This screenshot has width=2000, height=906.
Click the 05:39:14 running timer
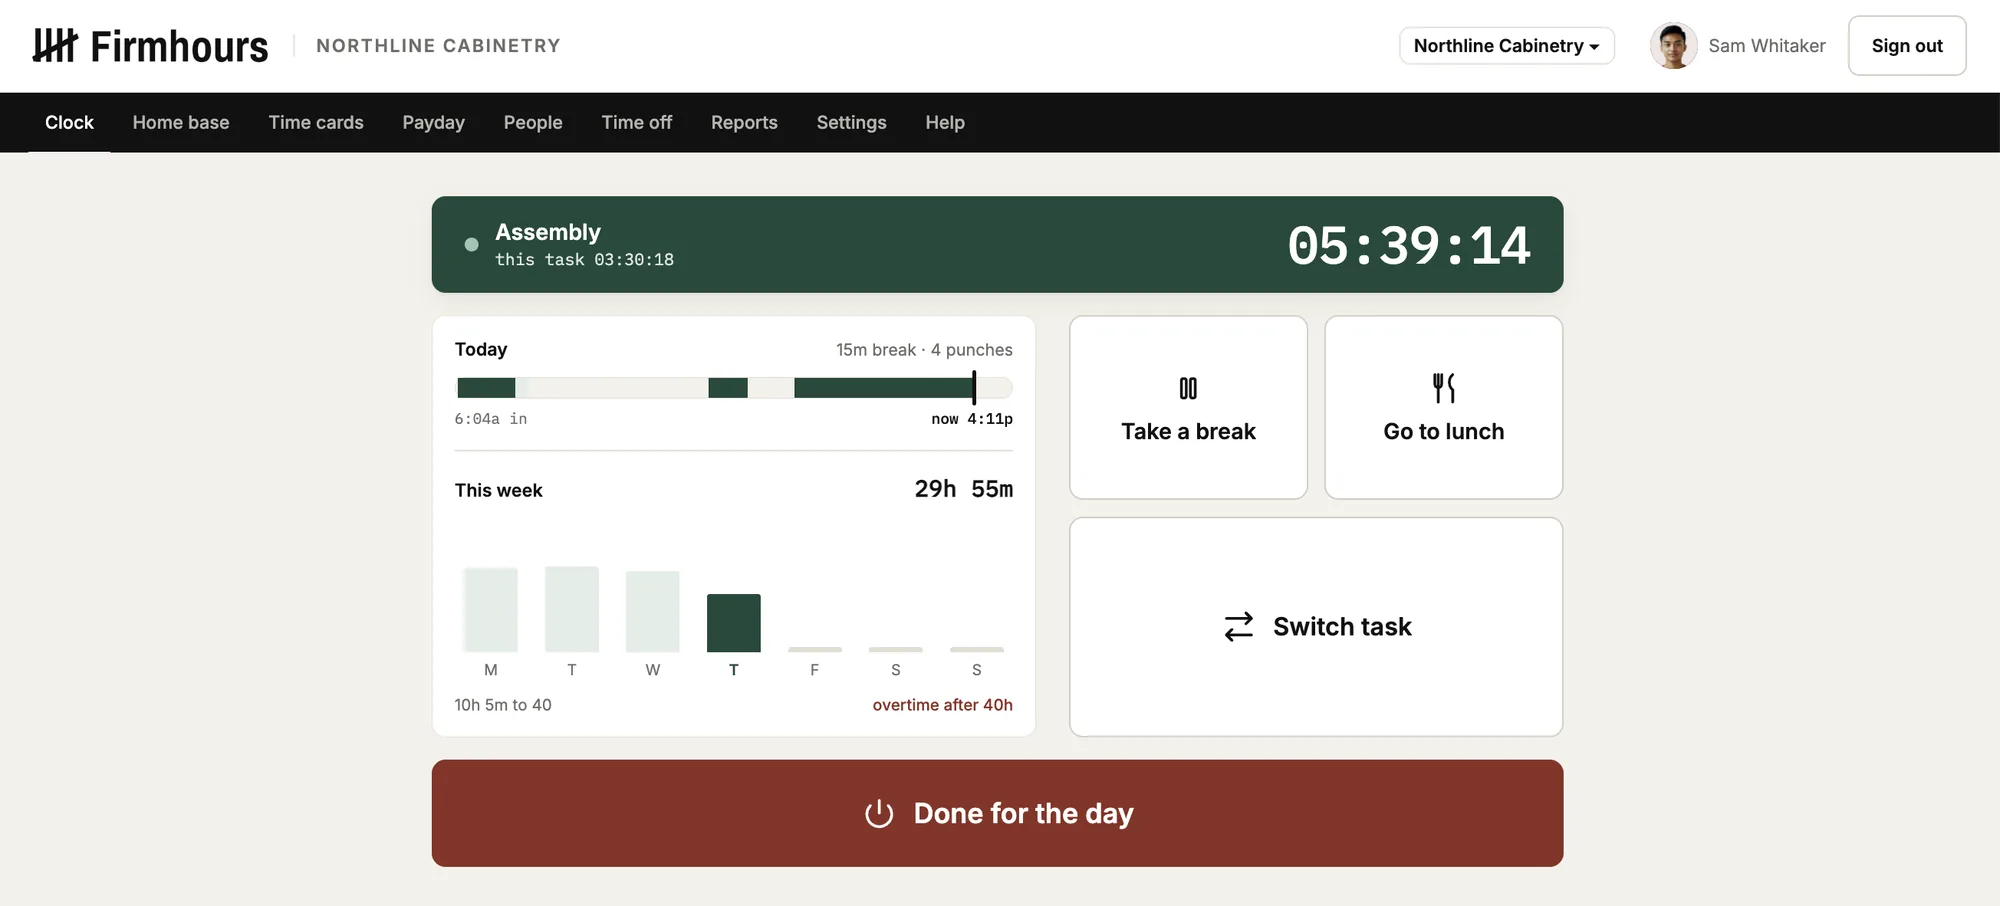pyautogui.click(x=1409, y=245)
